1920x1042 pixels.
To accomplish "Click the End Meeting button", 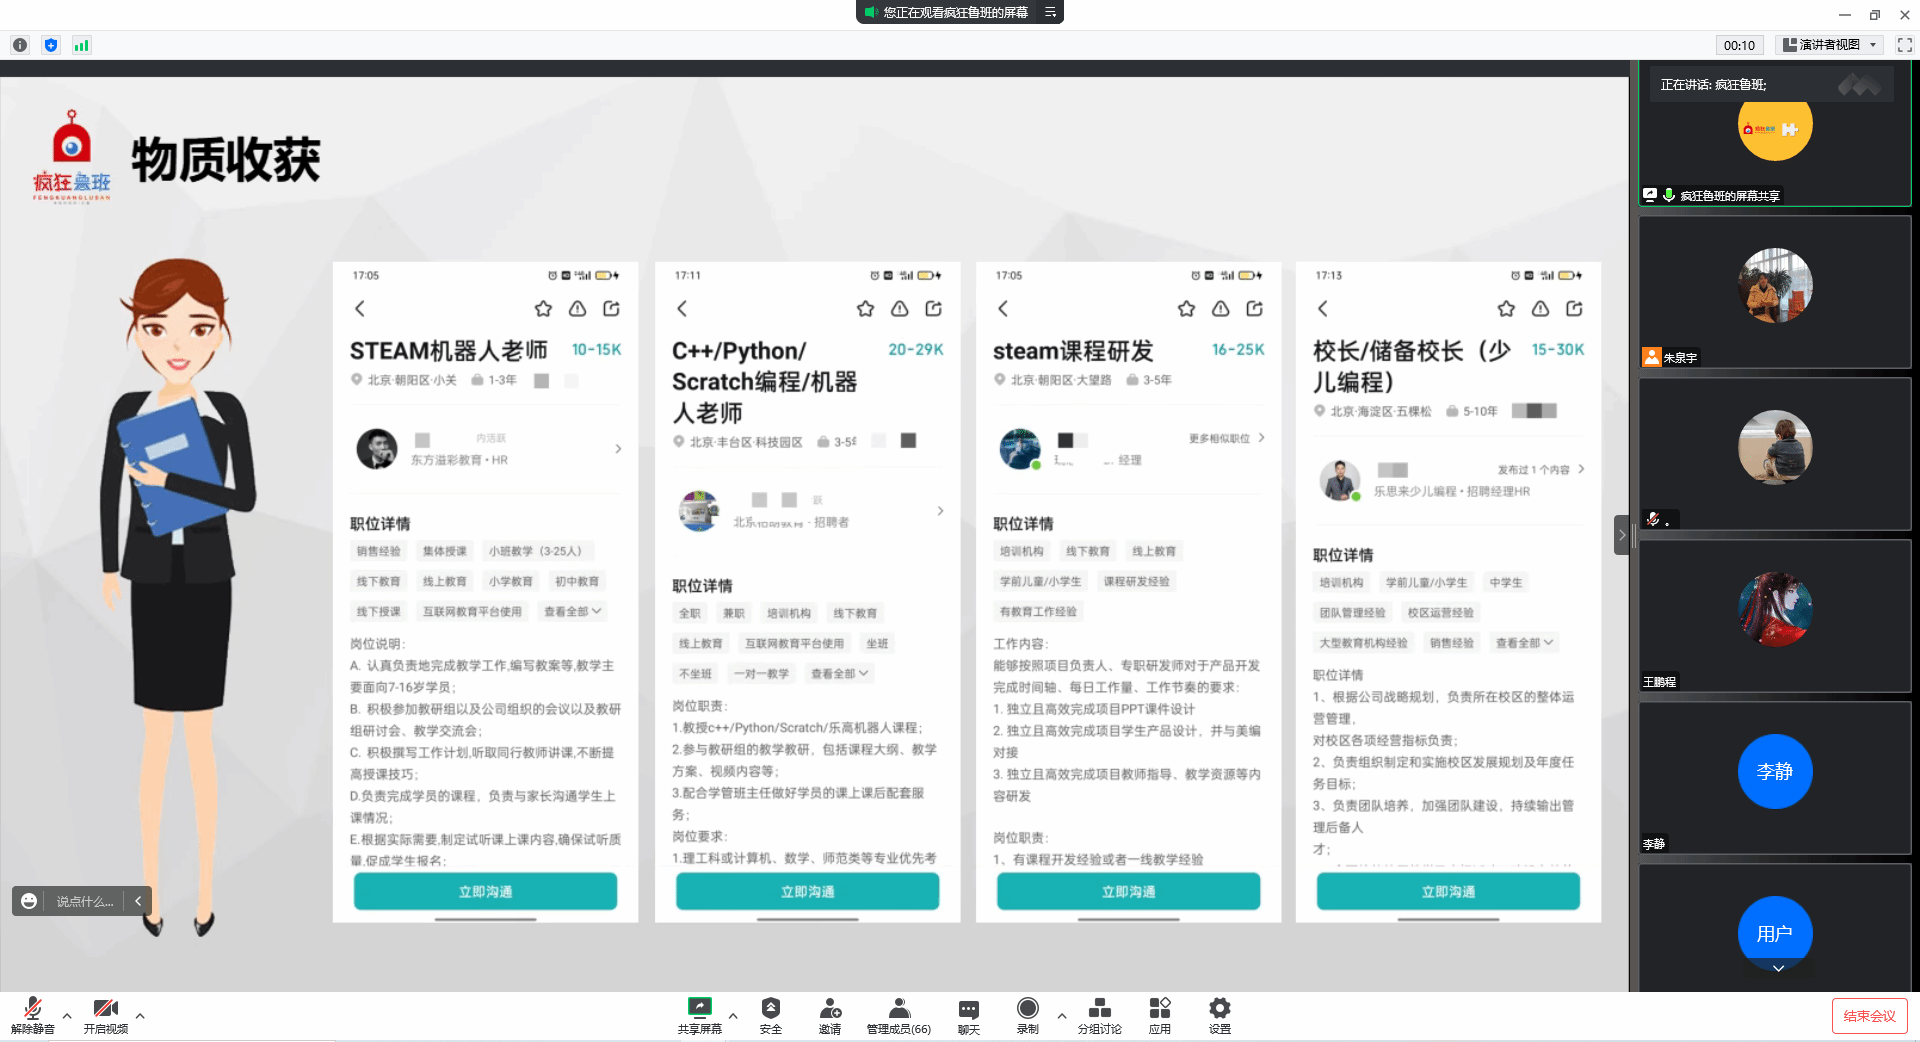I will point(1869,1016).
